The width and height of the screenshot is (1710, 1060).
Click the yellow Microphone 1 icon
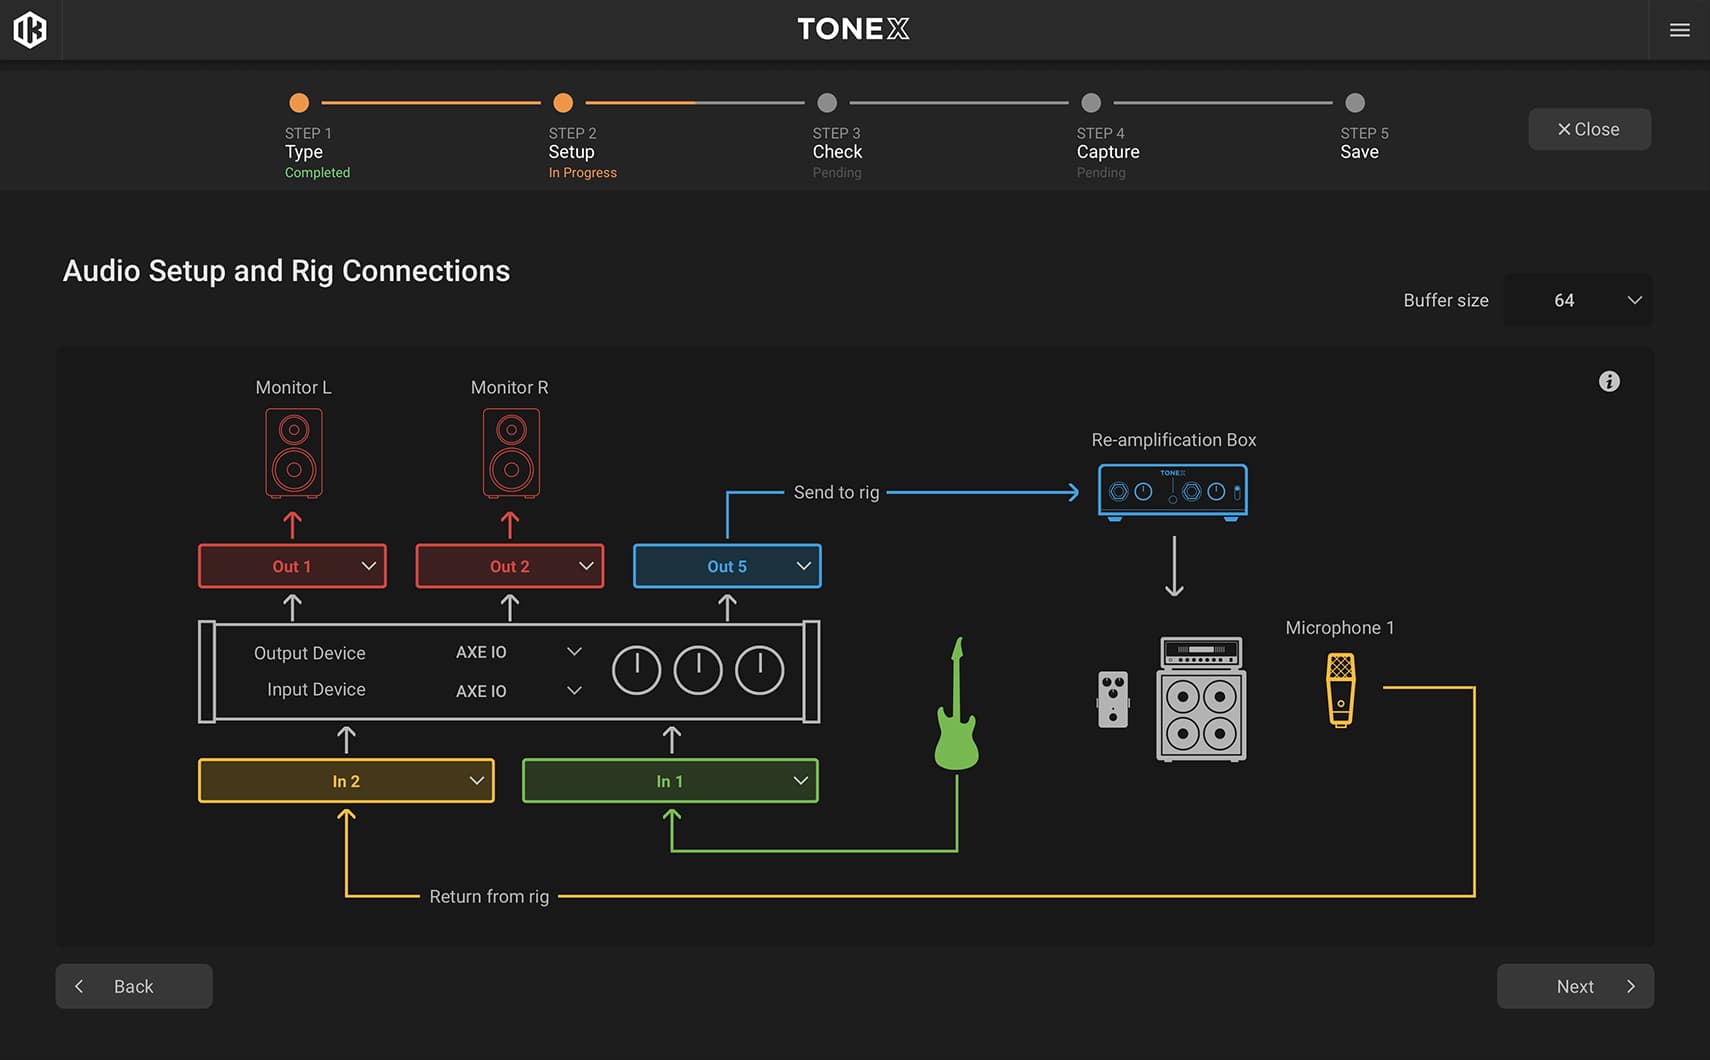[x=1340, y=689]
